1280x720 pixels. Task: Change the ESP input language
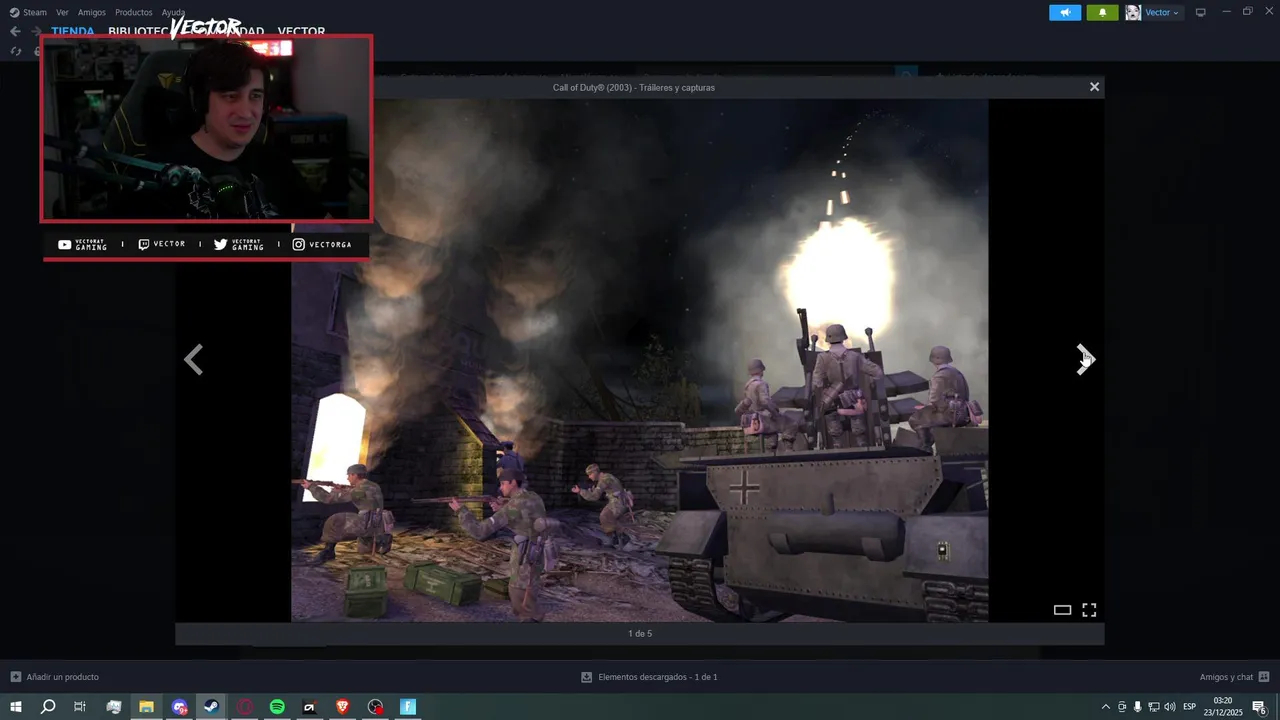(x=1189, y=707)
